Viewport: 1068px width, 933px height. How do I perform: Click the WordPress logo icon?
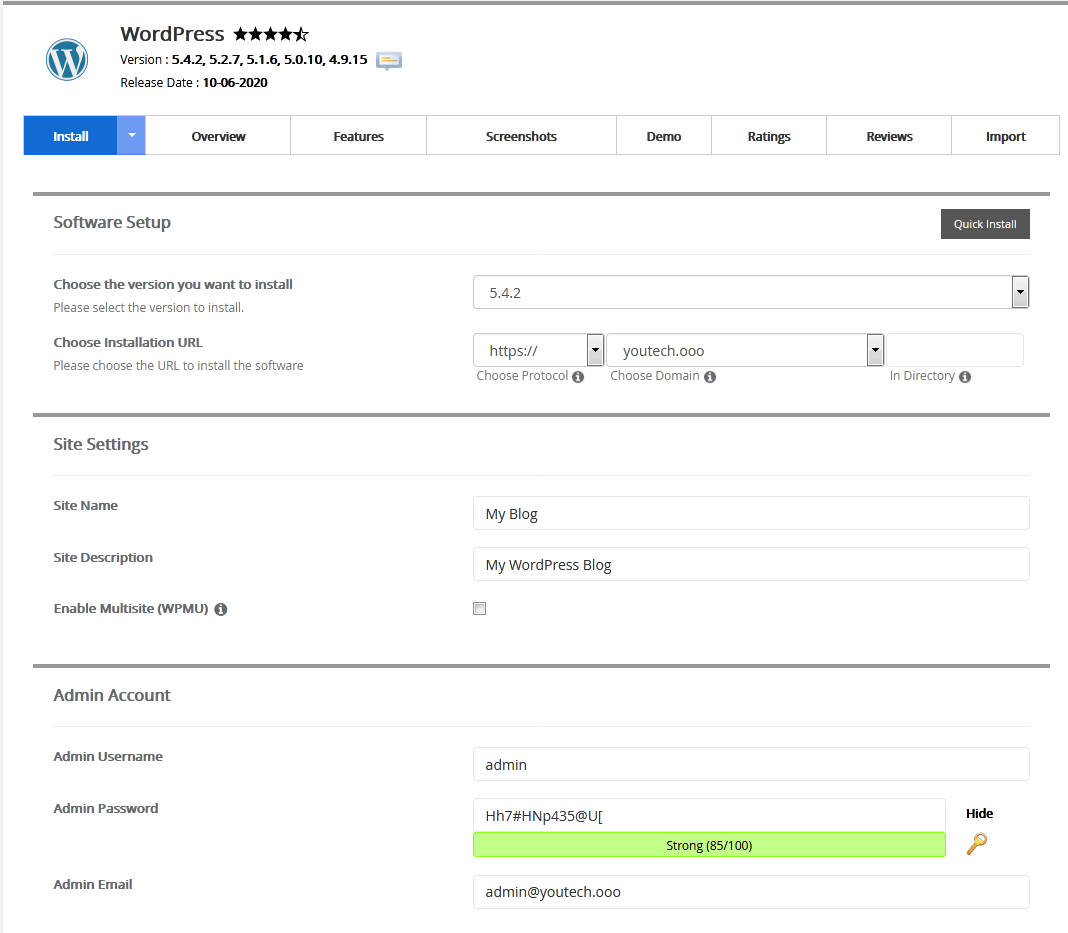point(67,59)
